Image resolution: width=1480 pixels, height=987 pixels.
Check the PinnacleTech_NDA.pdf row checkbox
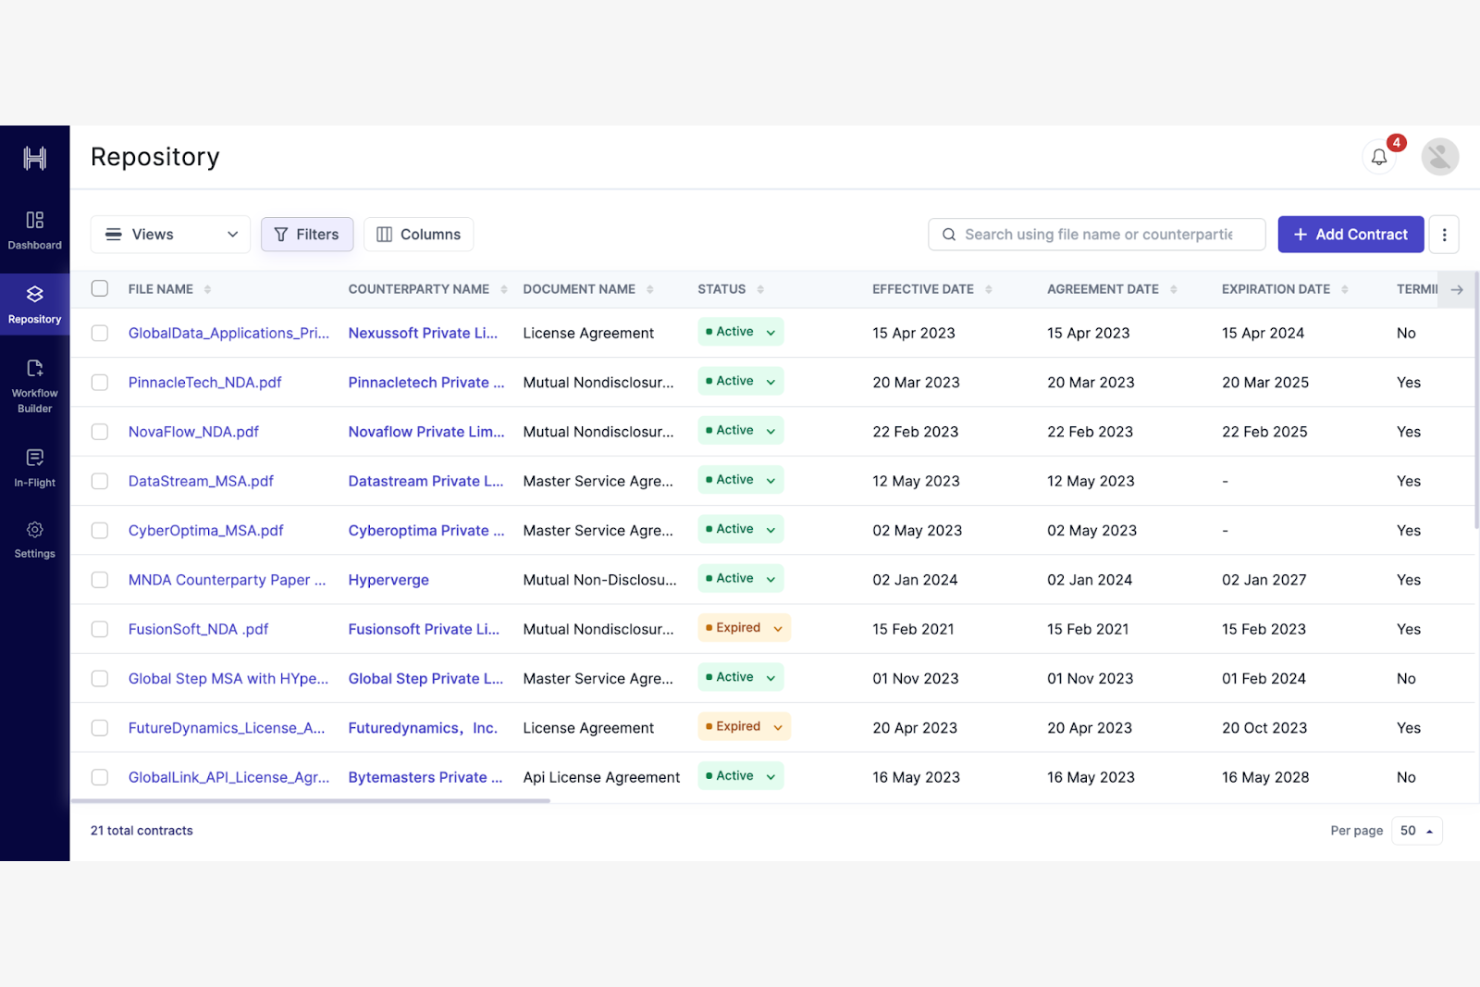click(100, 383)
